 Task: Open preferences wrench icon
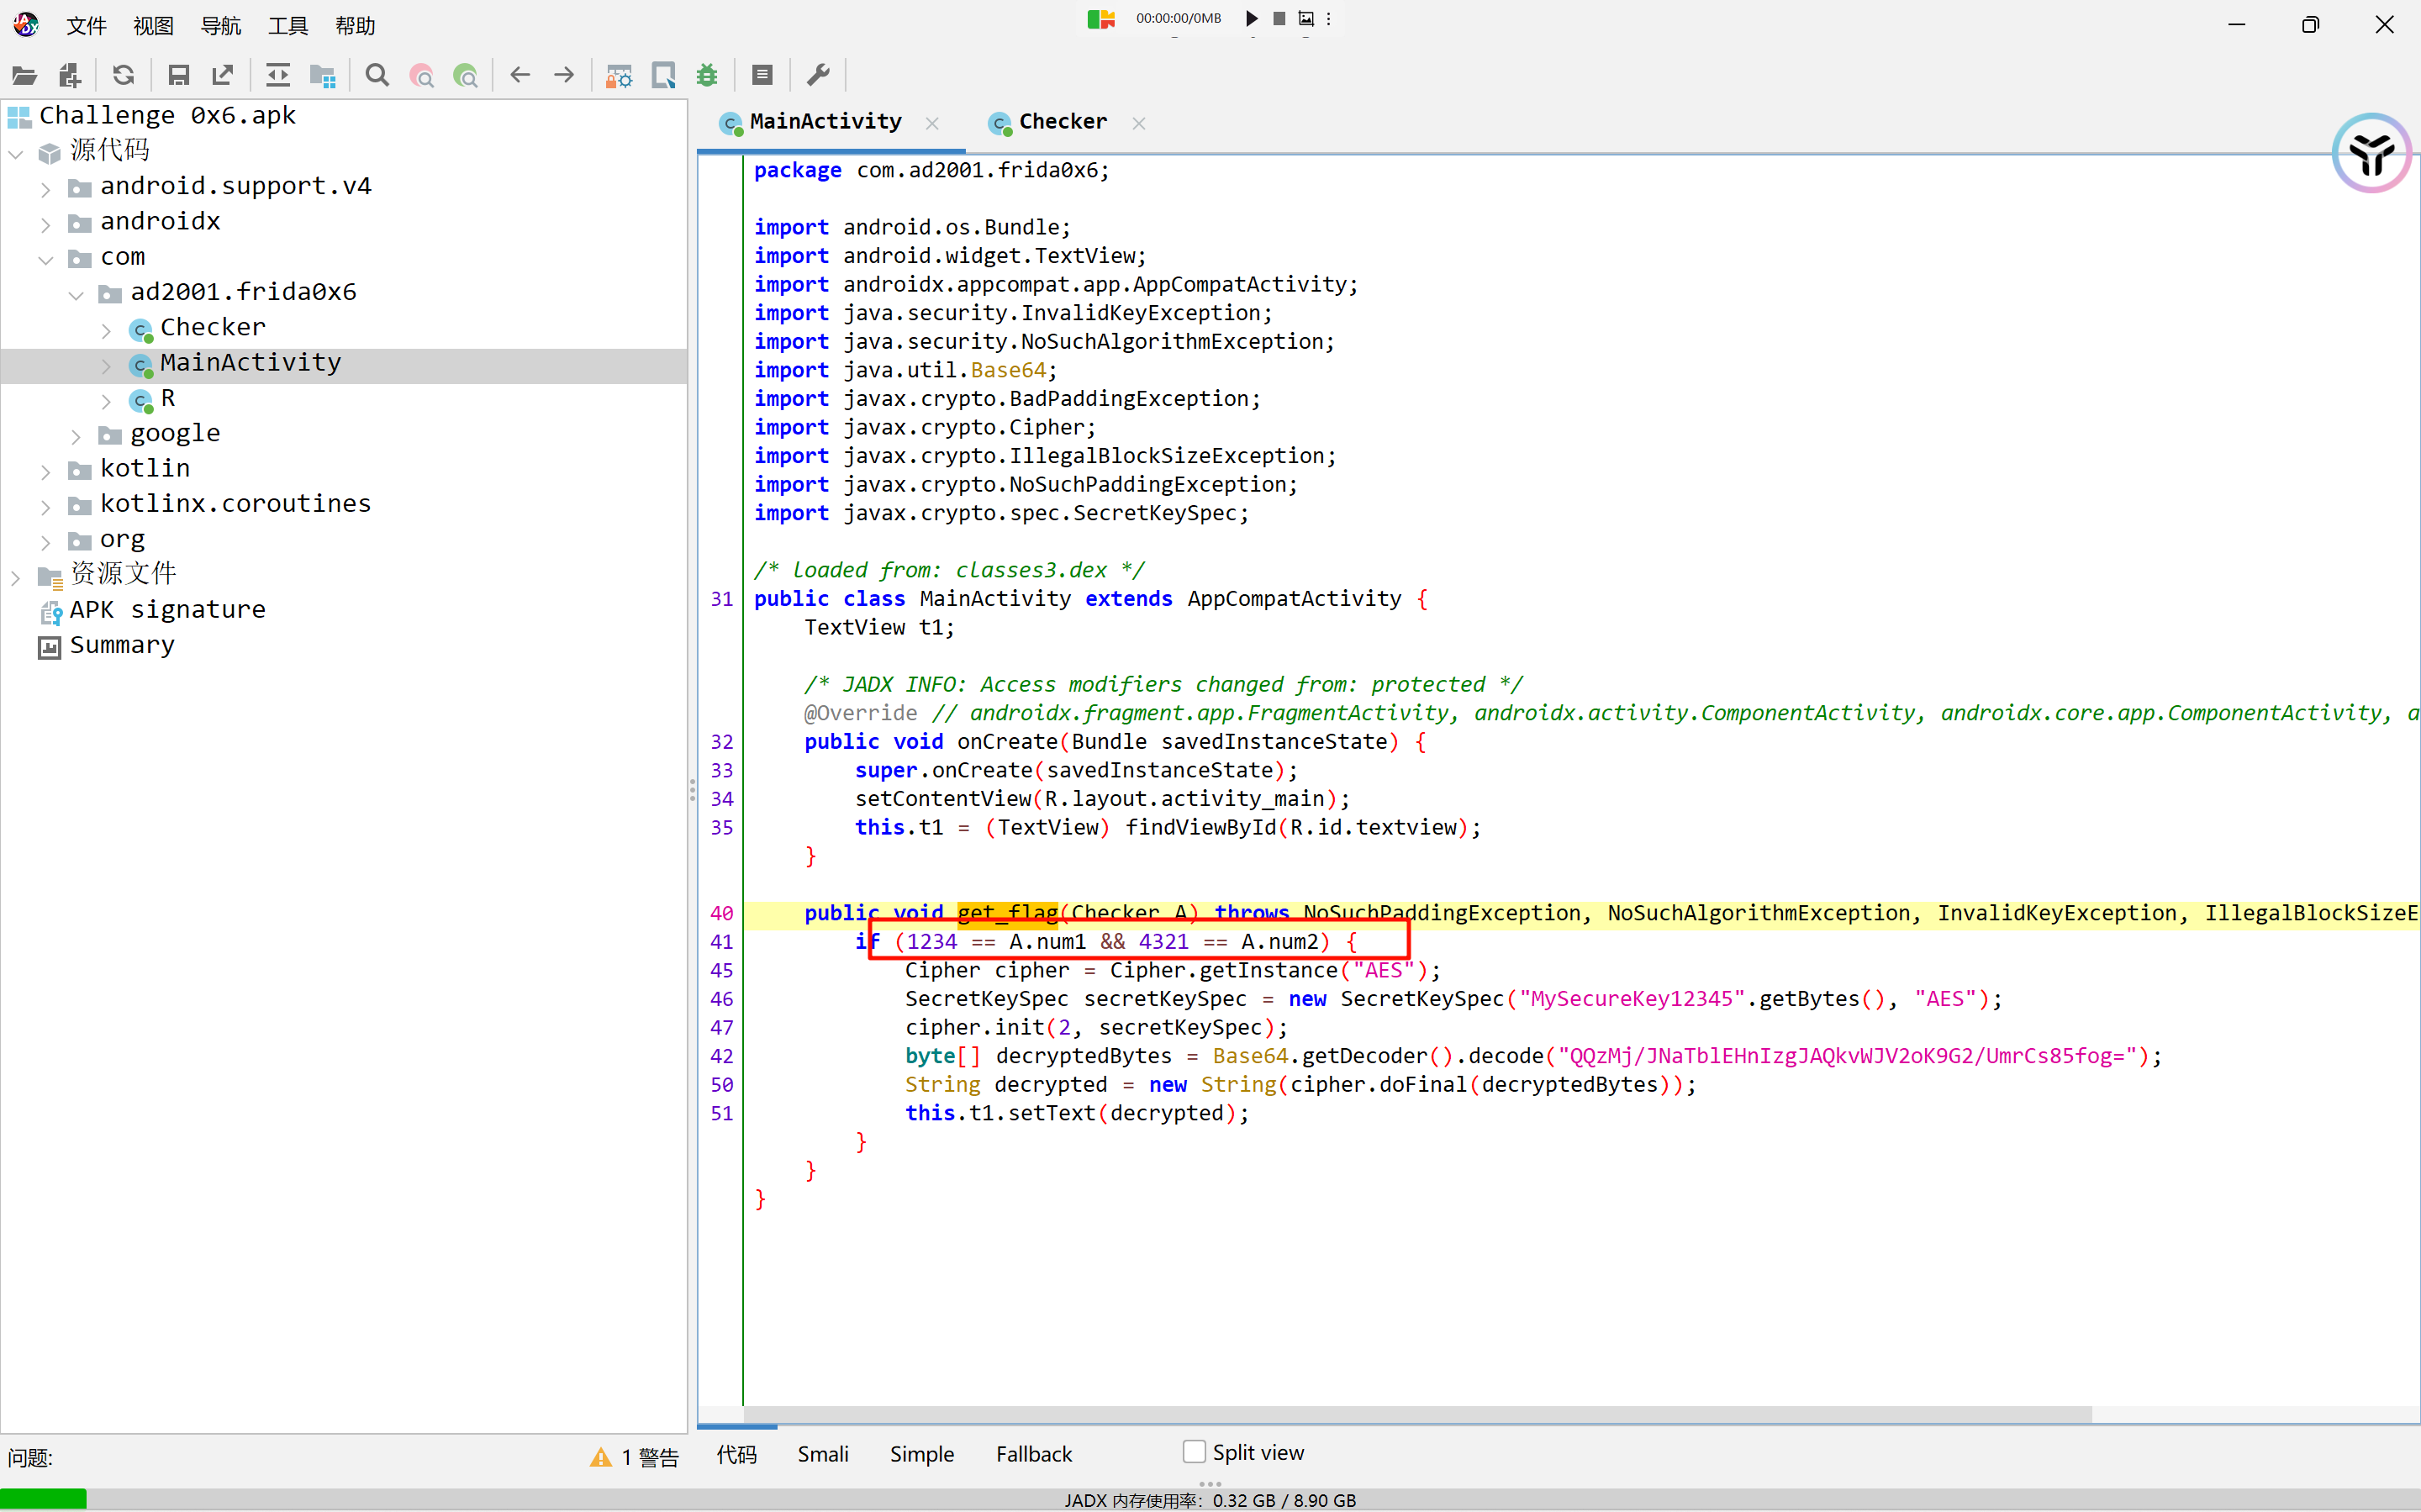(x=818, y=75)
